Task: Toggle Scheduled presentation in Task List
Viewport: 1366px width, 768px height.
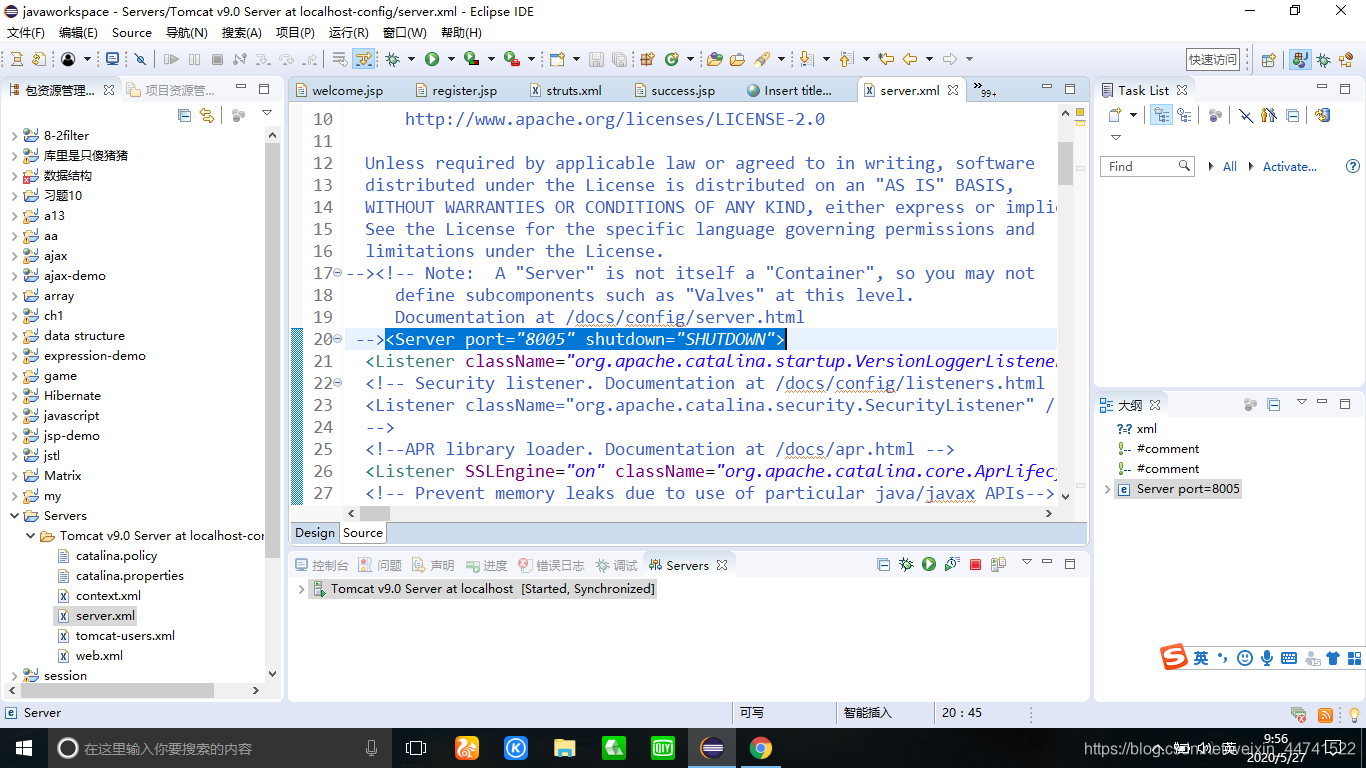Action: point(1184,115)
